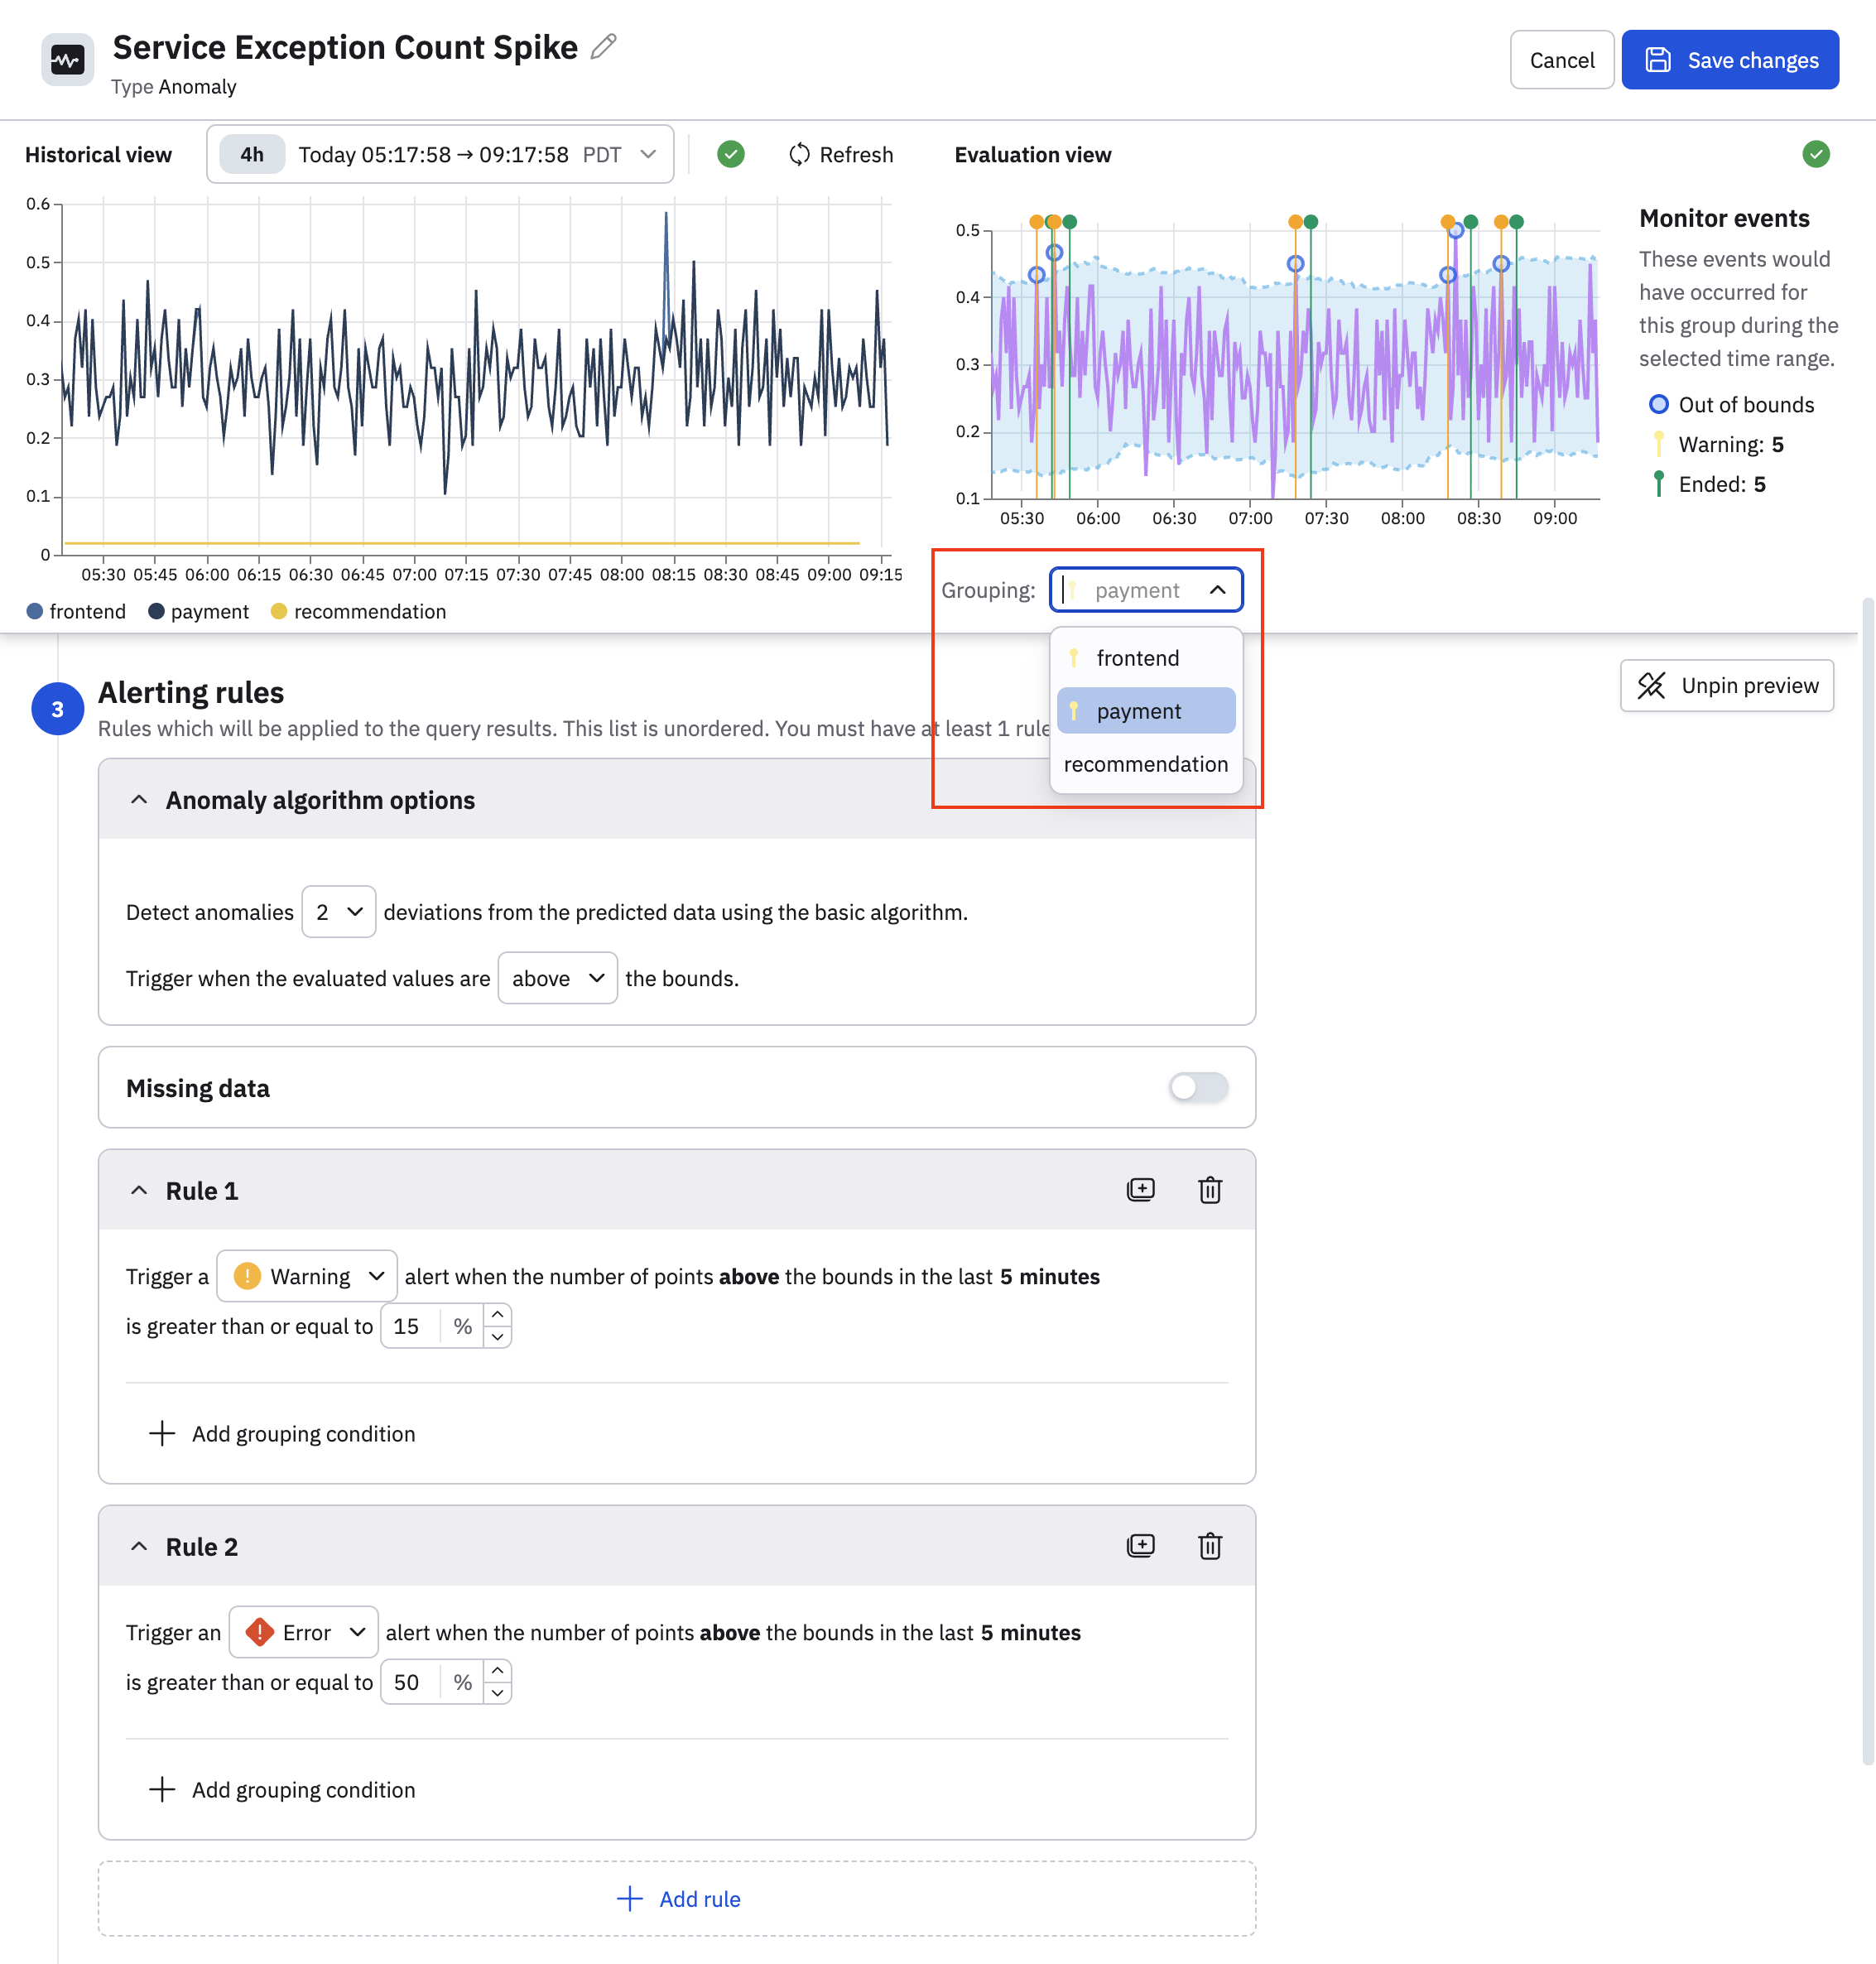Duplicate Rule 1 using the copy icon
The height and width of the screenshot is (1964, 1876).
[x=1140, y=1190]
